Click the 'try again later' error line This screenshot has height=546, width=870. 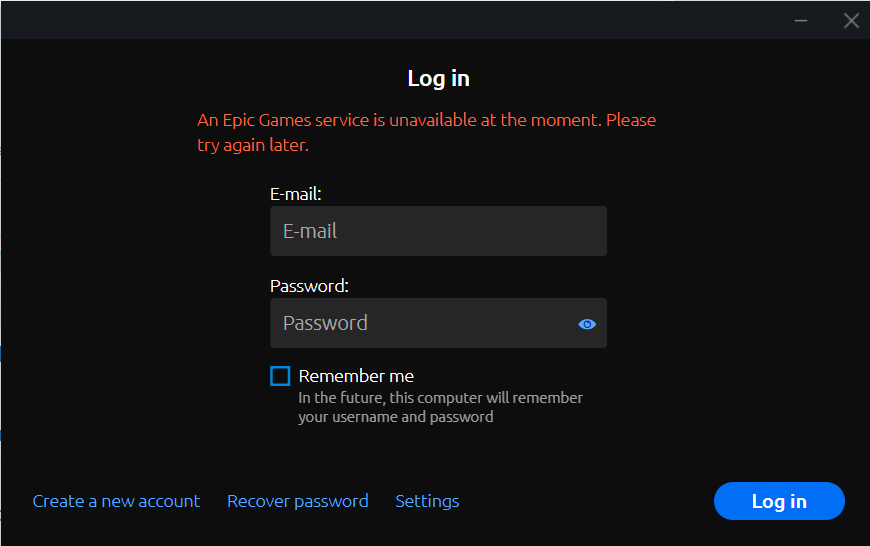(253, 145)
